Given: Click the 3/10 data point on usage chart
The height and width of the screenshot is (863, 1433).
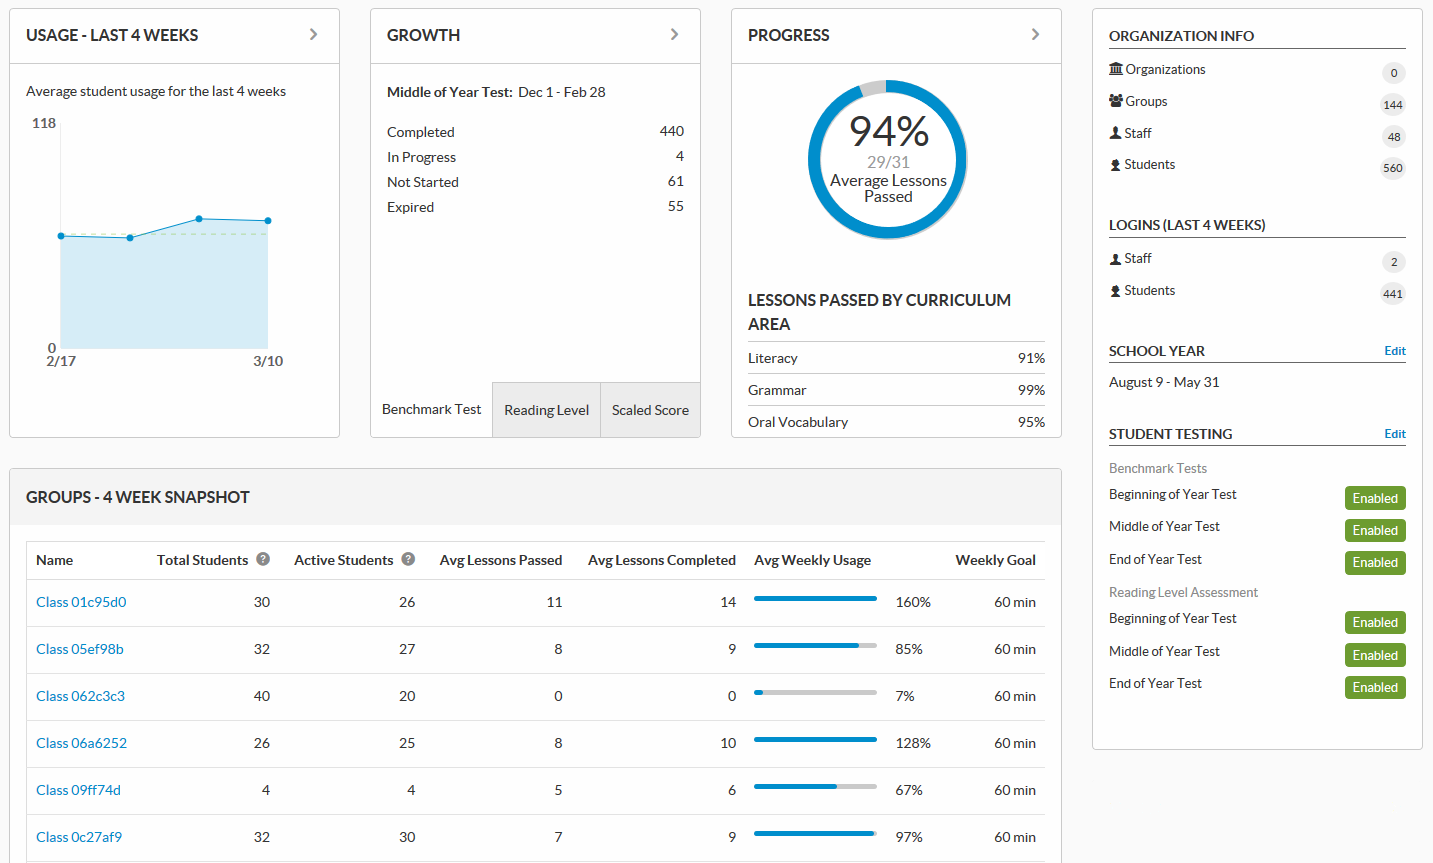Looking at the screenshot, I should (x=268, y=220).
